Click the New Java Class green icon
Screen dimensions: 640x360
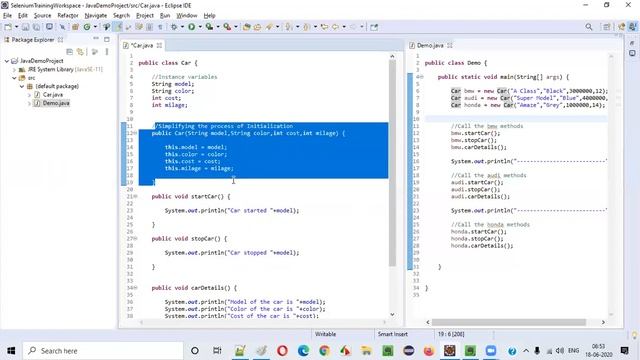[x=87, y=27]
